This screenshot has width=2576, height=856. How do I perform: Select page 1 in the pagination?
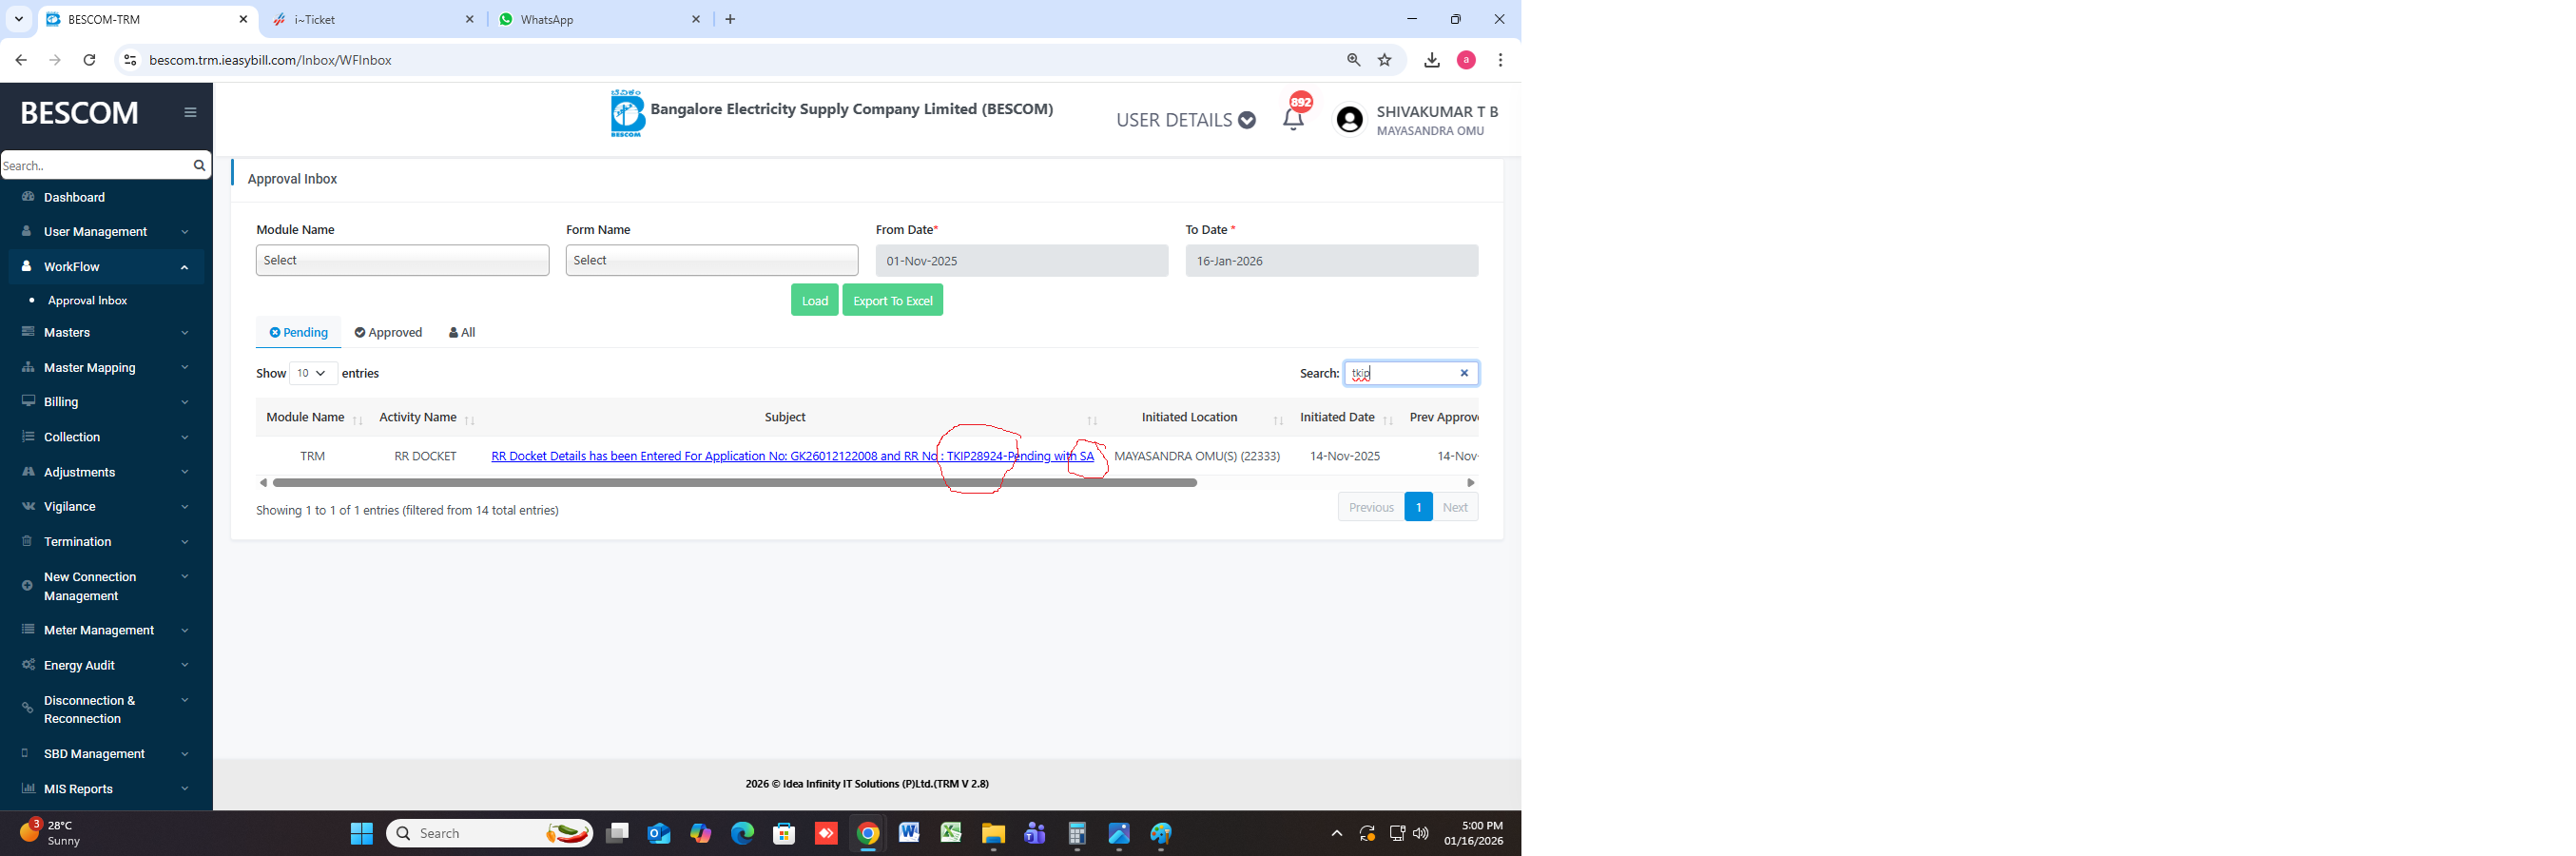point(1418,507)
